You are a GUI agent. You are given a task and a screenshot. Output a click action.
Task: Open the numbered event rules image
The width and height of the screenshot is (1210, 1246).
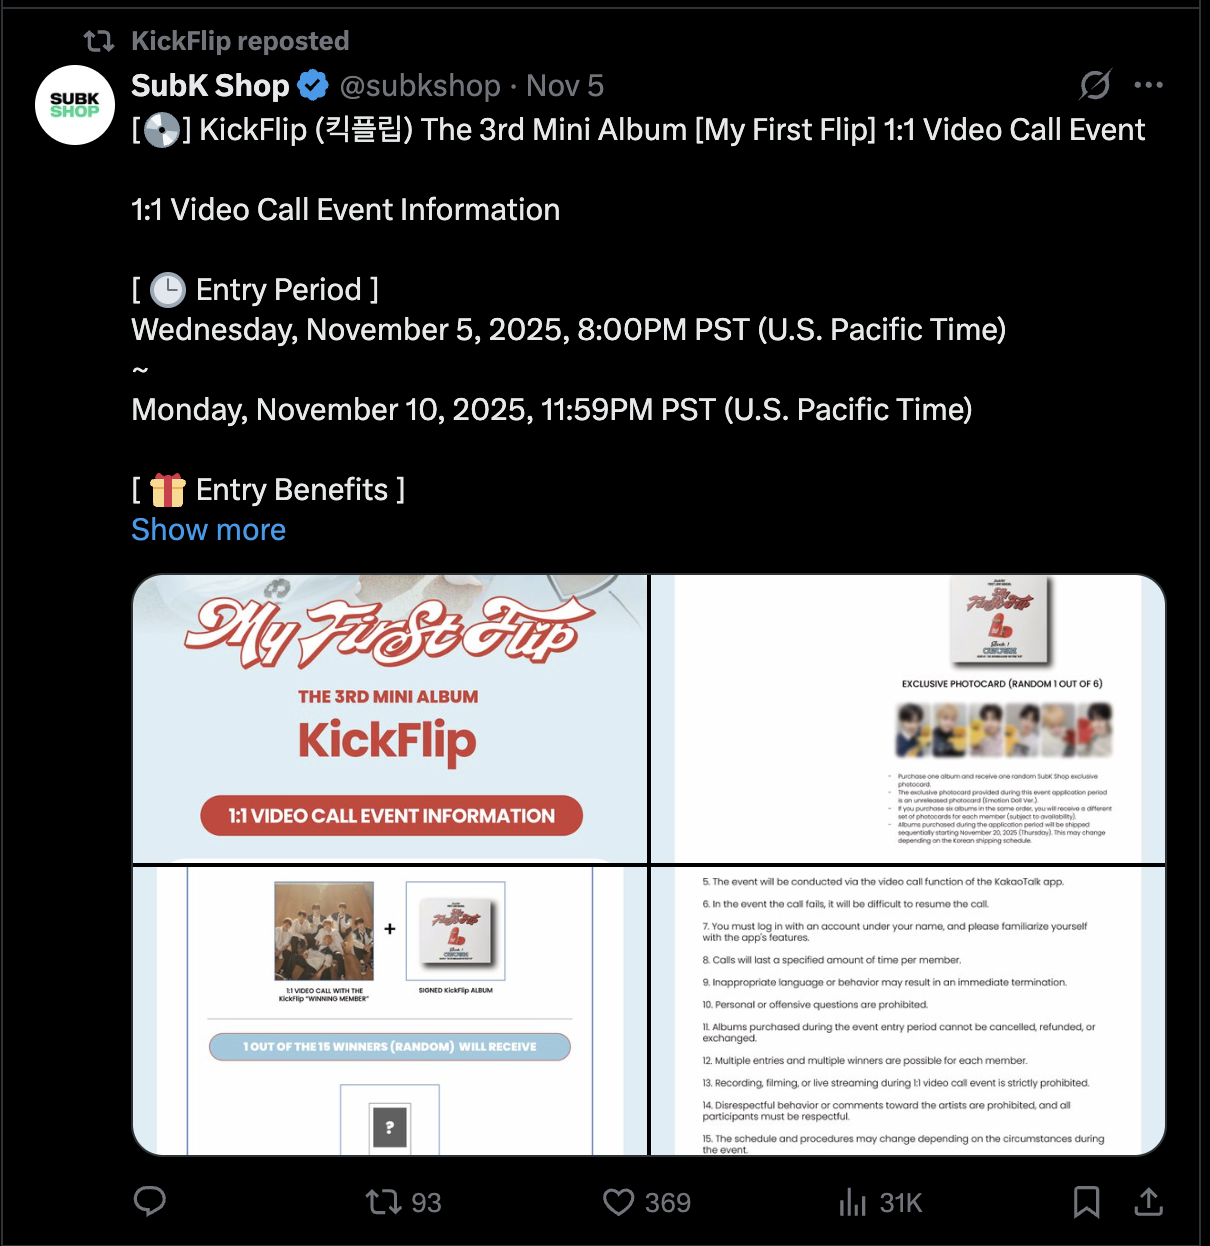[x=908, y=1011]
